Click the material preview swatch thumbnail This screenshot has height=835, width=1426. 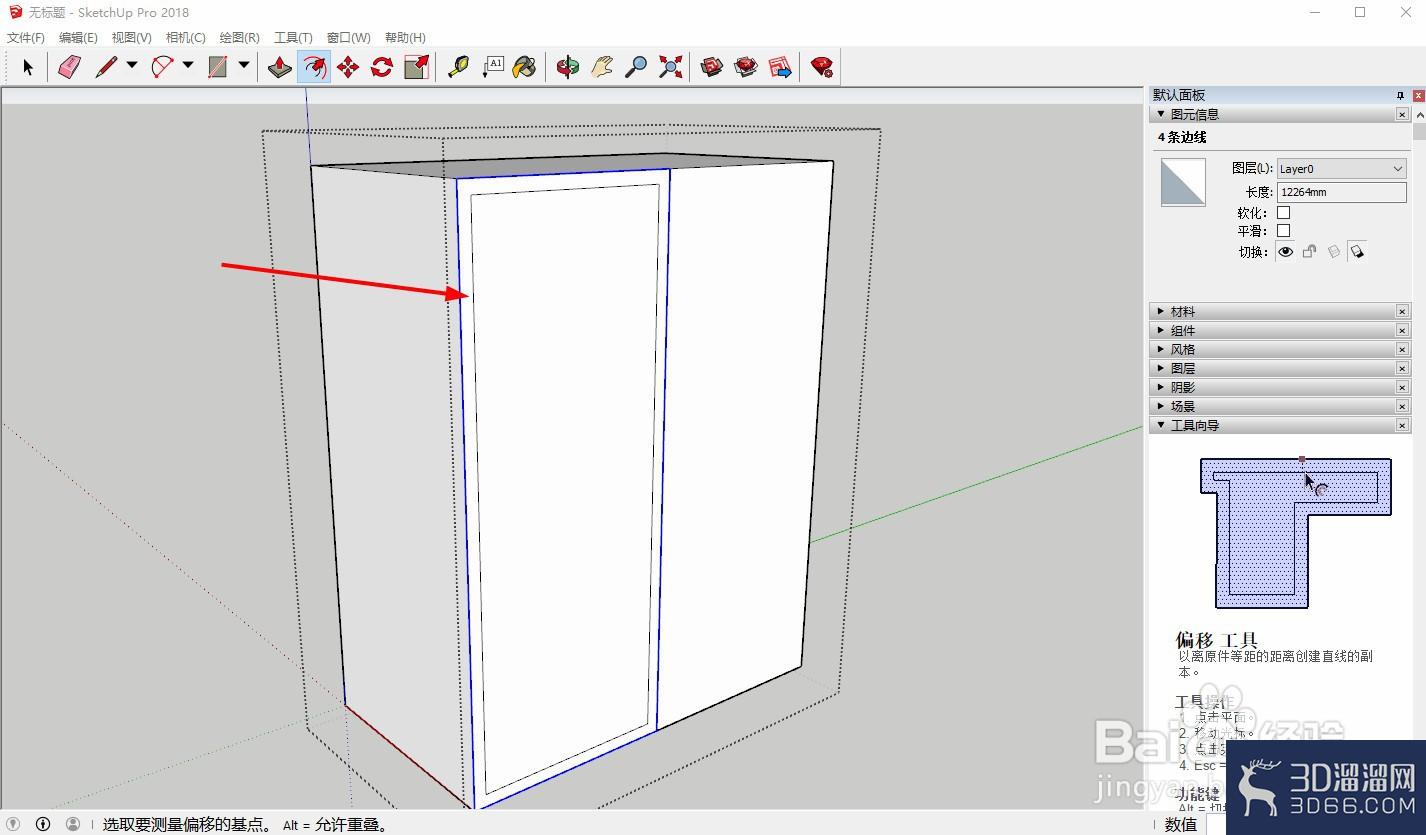(x=1183, y=182)
